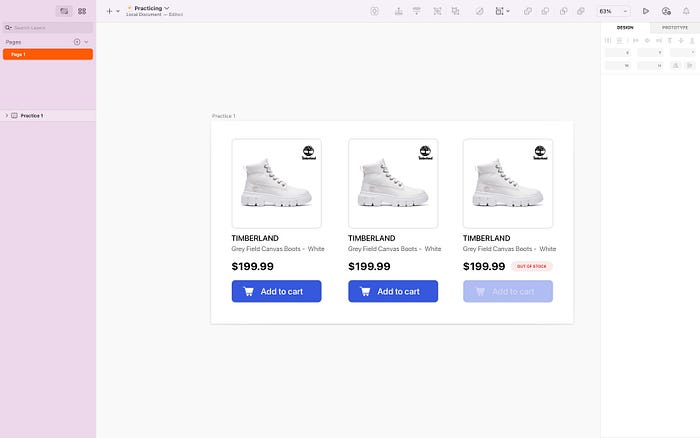Viewport: 700px width, 438px height.
Task: Click second card's Add to cart button
Action: point(393,291)
